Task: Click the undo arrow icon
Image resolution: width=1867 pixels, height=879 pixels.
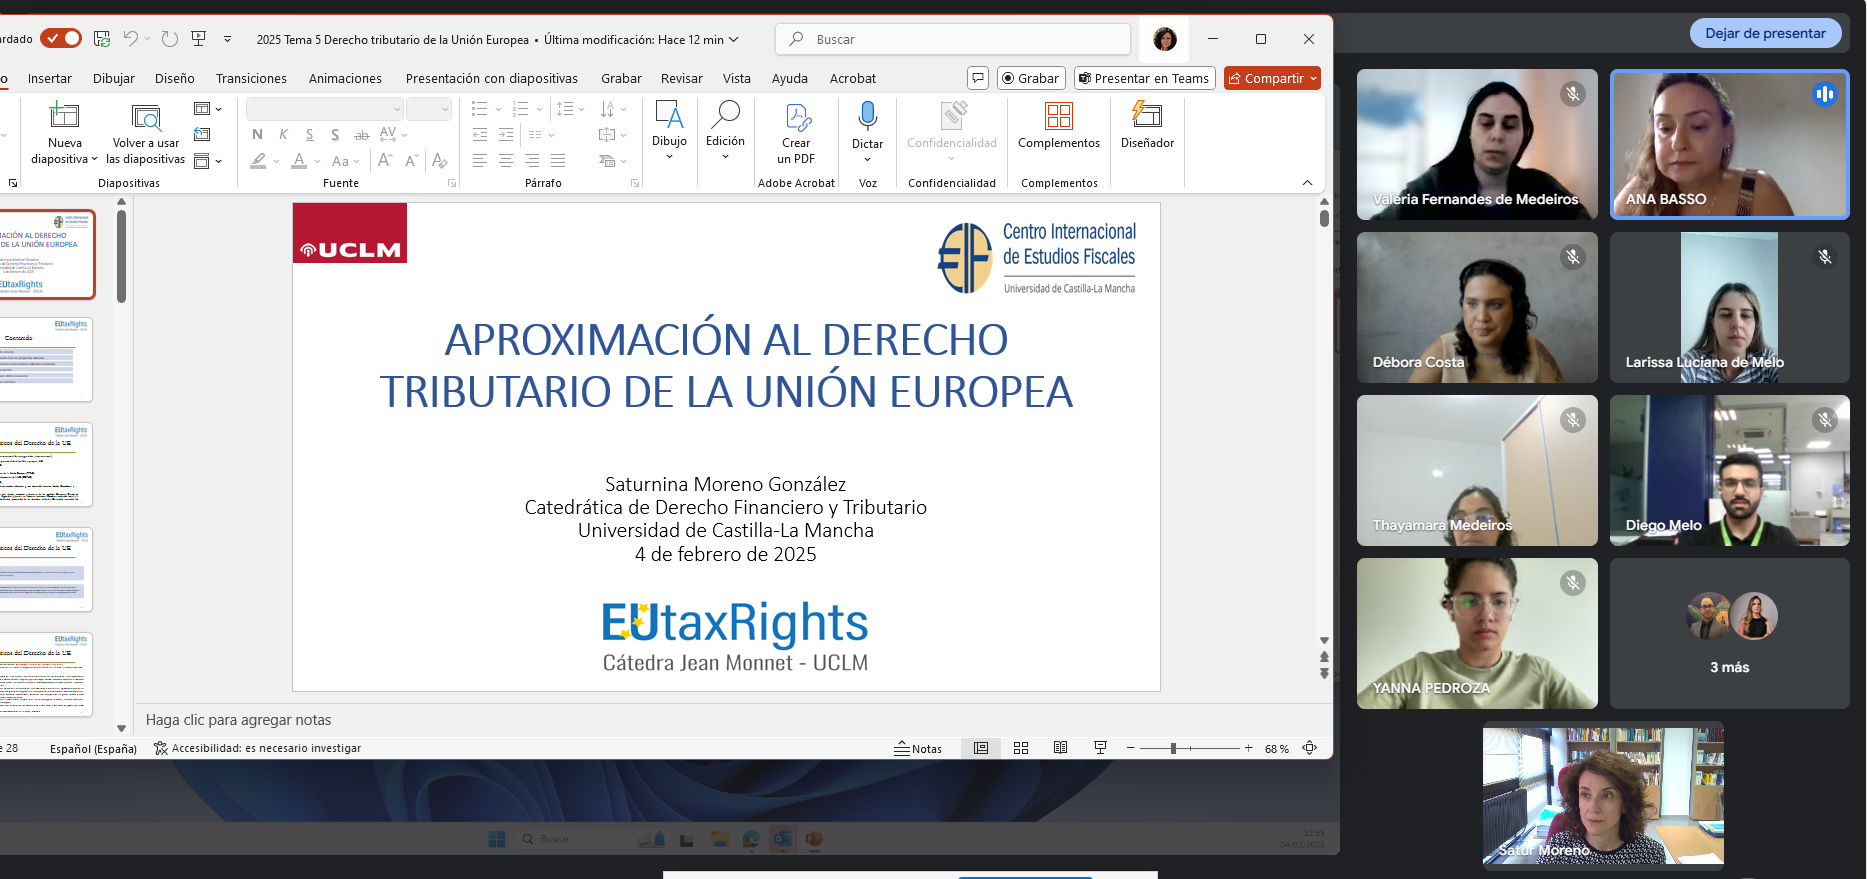Action: tap(131, 39)
